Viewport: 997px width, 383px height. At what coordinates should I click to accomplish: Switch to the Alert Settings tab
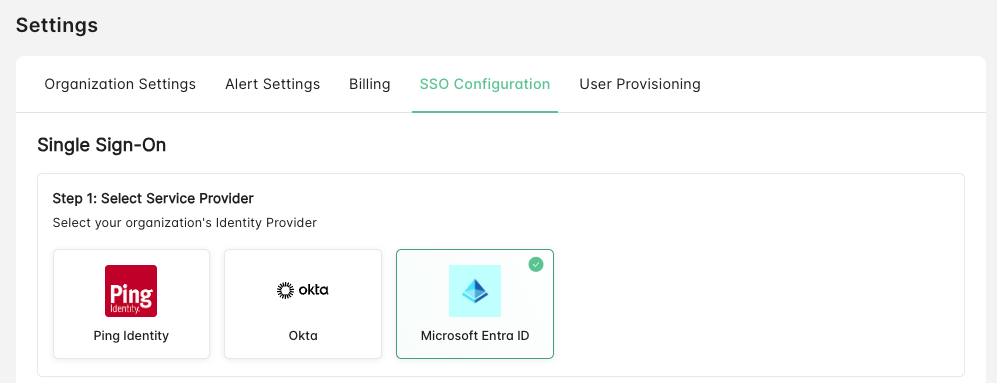272,84
